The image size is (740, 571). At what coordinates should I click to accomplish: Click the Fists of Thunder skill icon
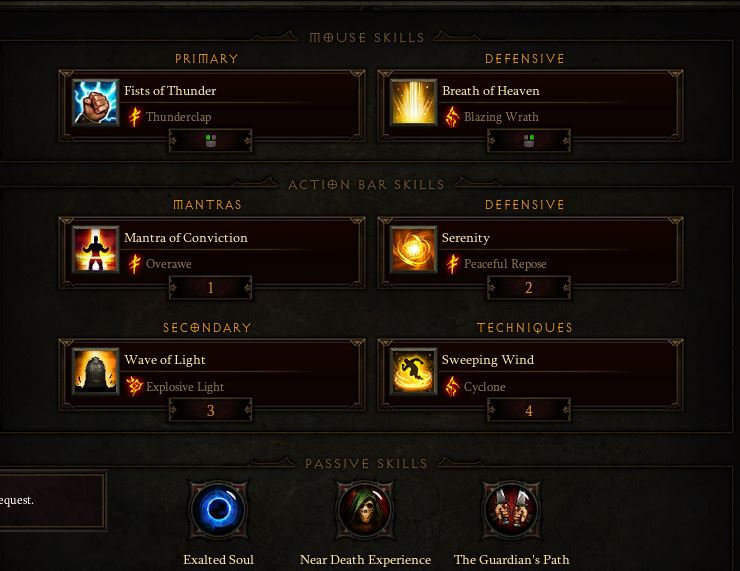(x=95, y=102)
